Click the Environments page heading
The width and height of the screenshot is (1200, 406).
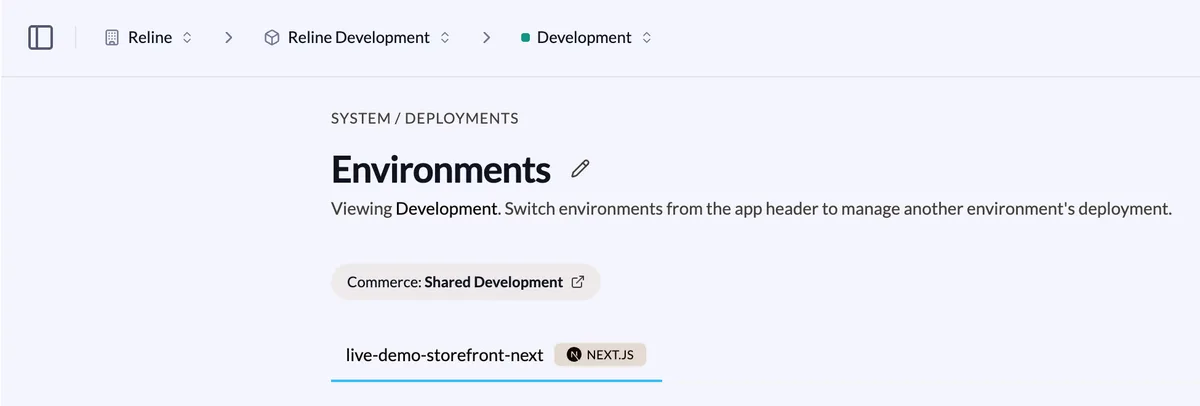441,169
